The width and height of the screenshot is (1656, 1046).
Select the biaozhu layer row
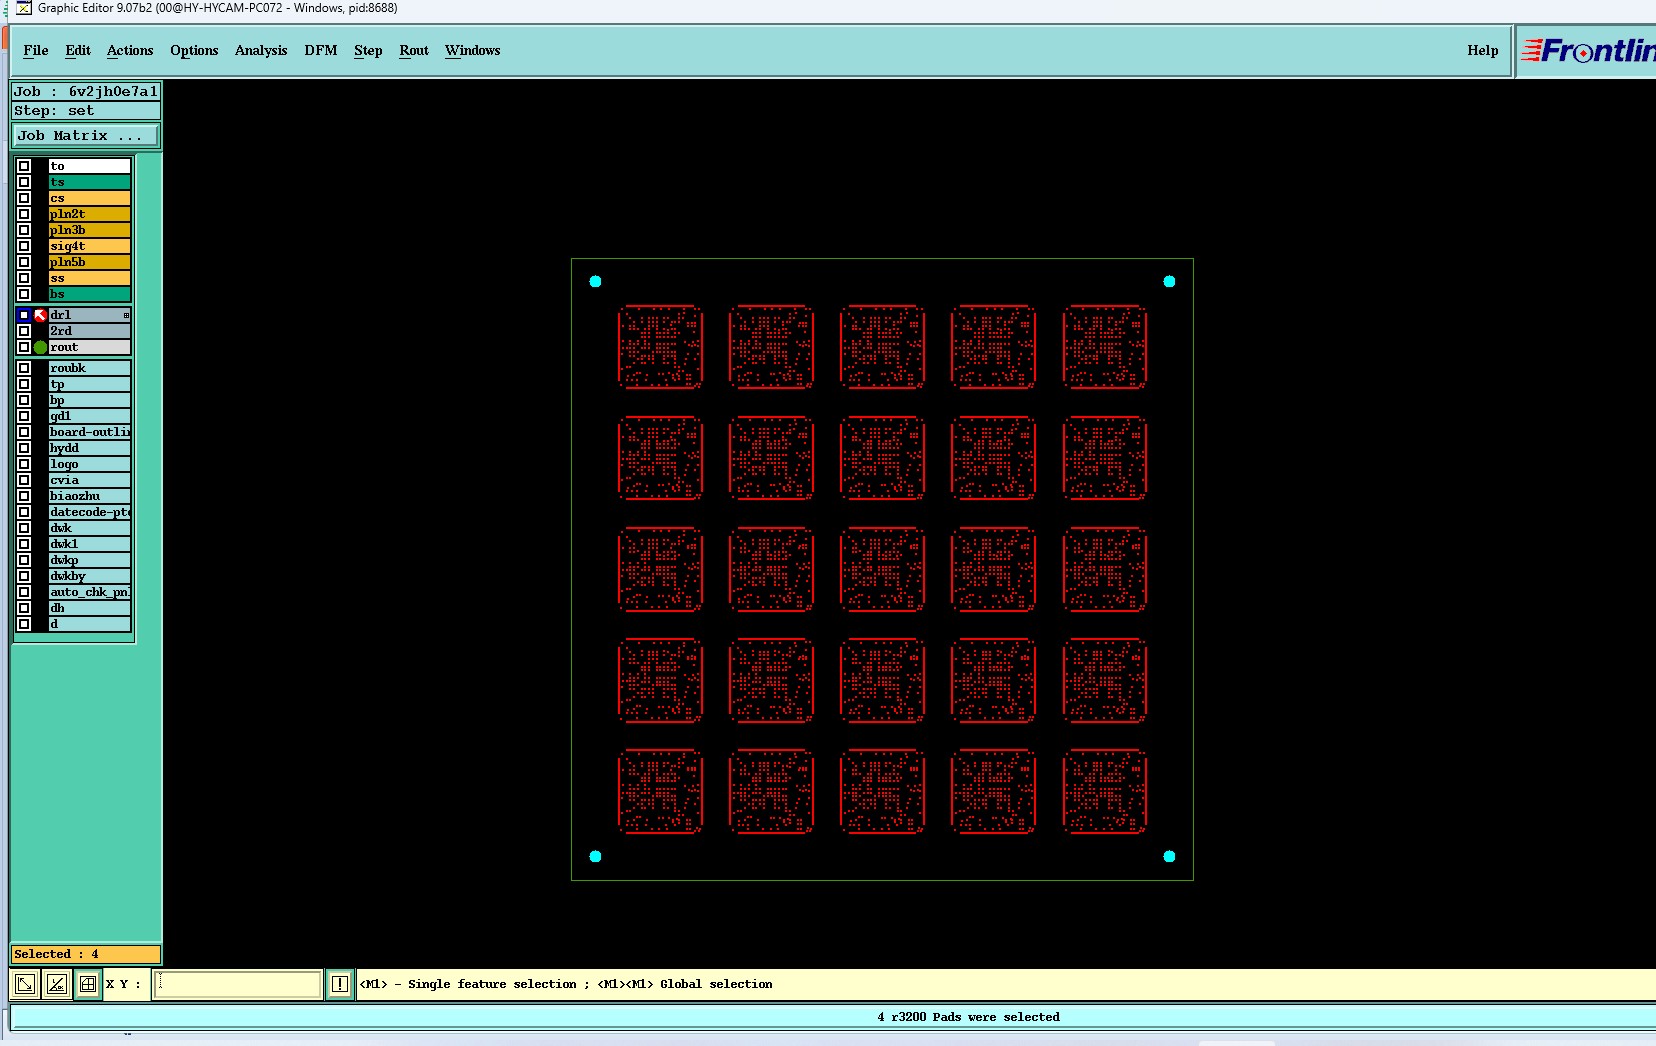pyautogui.click(x=89, y=496)
